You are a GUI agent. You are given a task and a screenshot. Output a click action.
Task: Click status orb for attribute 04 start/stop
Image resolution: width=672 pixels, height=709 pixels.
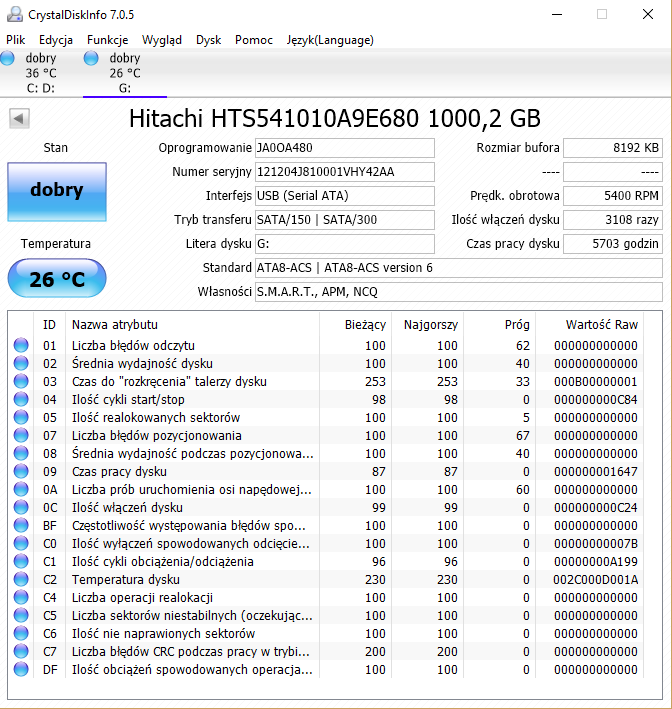[21, 400]
